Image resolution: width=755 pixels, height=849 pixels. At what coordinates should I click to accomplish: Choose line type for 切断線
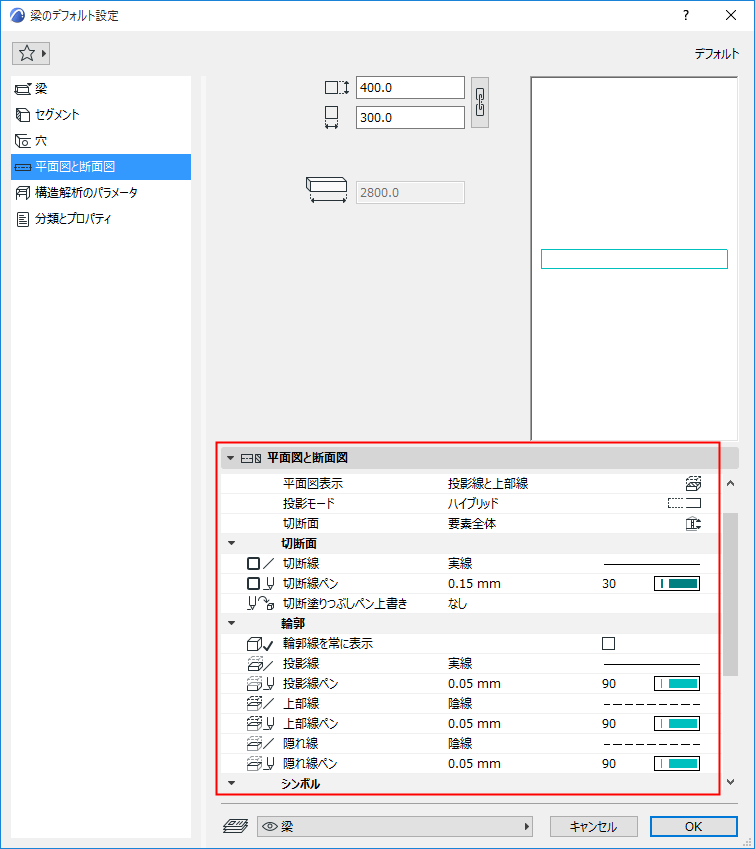click(x=652, y=564)
